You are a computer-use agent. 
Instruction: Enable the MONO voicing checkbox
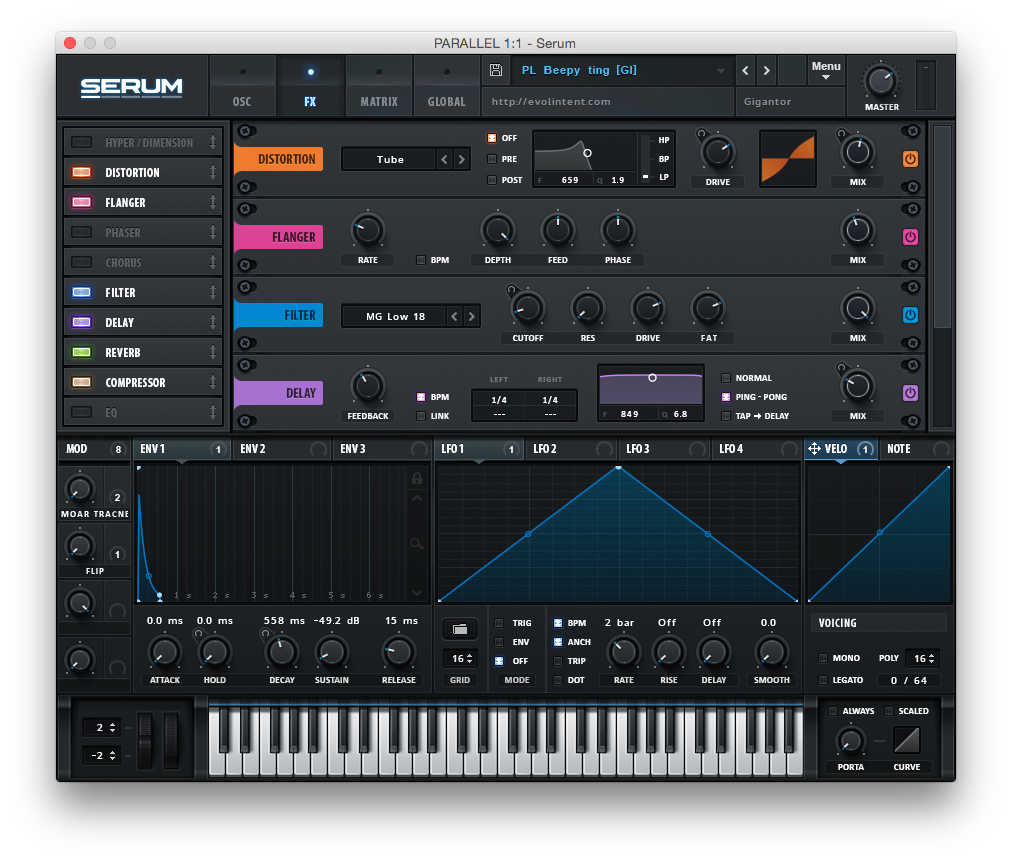[x=824, y=658]
